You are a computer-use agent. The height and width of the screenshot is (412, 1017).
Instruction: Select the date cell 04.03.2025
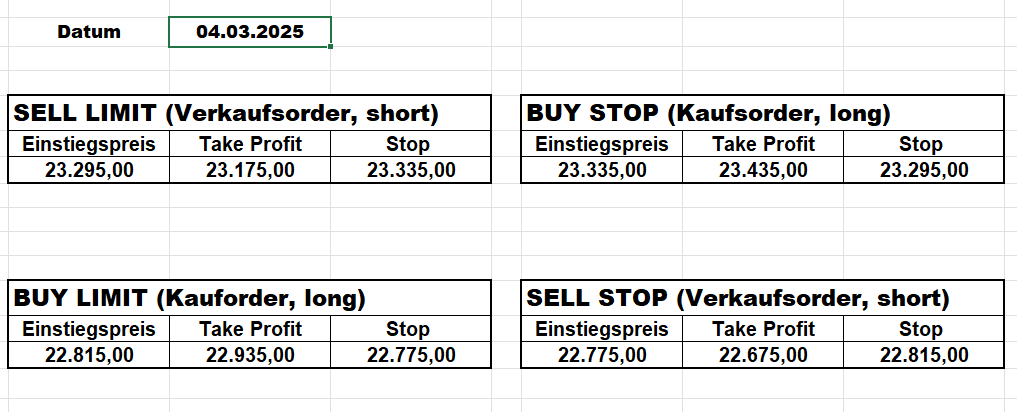(249, 32)
